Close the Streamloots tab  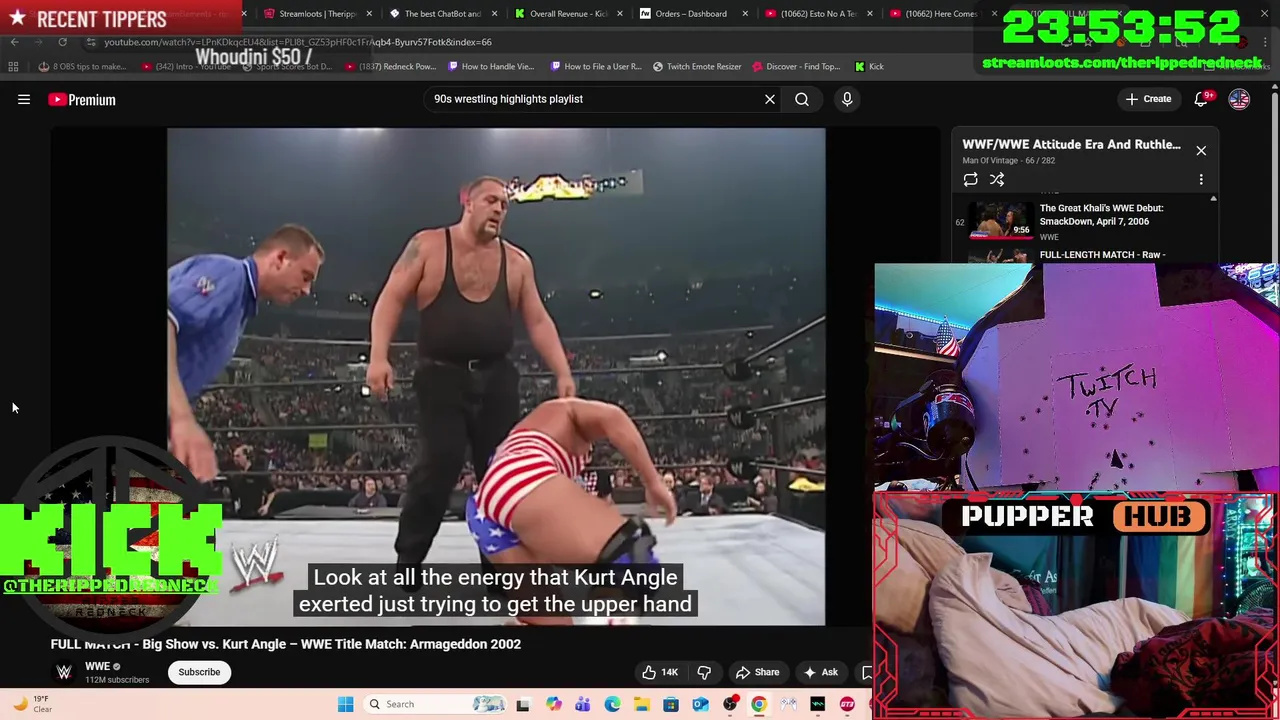coord(370,14)
